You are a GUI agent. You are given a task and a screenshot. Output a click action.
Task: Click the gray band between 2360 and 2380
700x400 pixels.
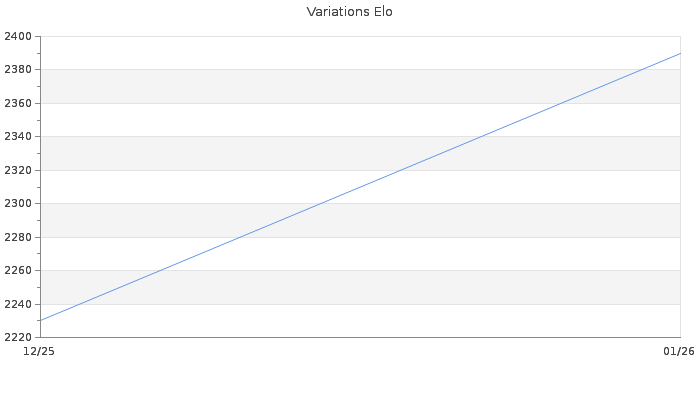200,86
